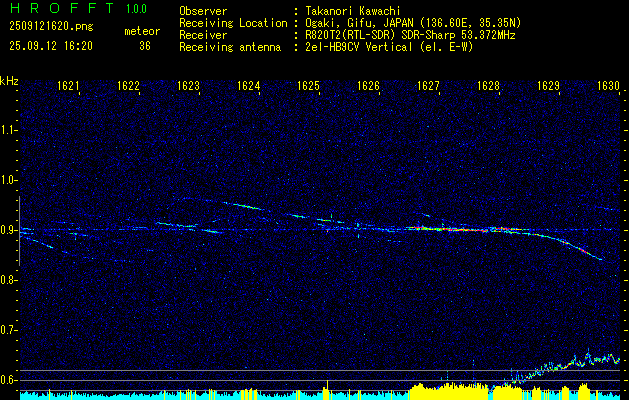The height and width of the screenshot is (400, 629).
Task: Select the filename 2509121620.png
Action: (x=51, y=27)
